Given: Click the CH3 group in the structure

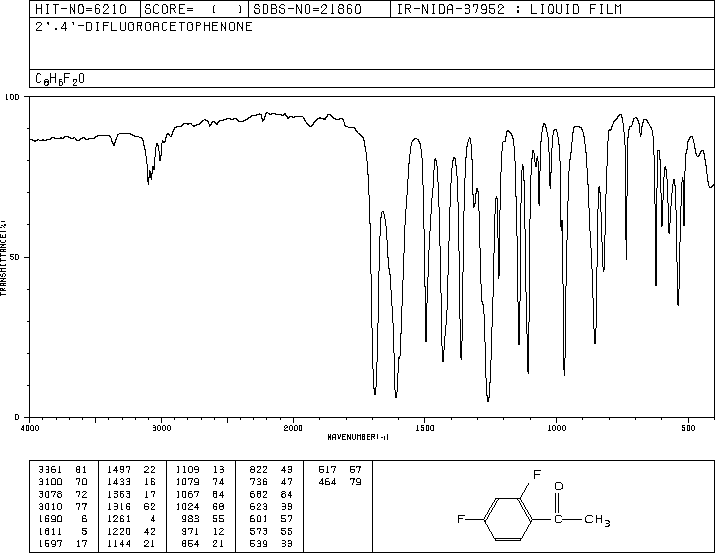Looking at the screenshot, I should pyautogui.click(x=597, y=520).
